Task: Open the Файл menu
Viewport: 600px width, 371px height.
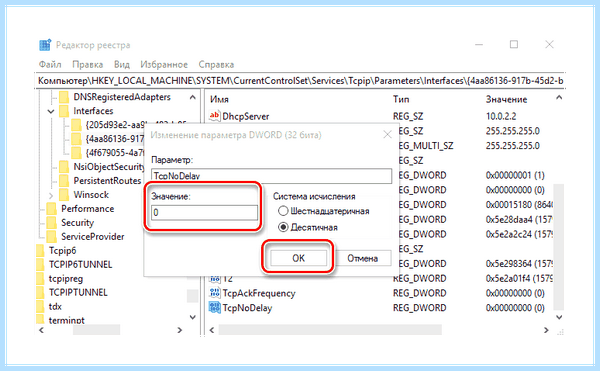Action: [x=50, y=64]
